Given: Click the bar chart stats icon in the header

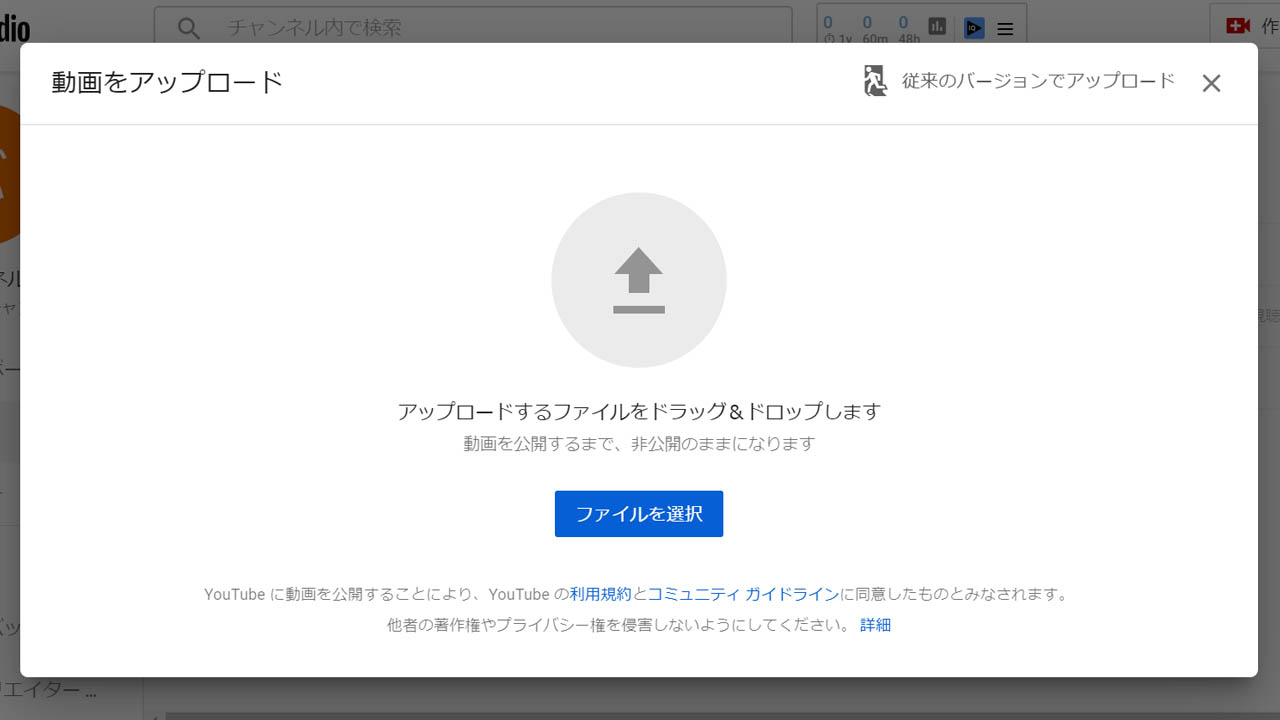Looking at the screenshot, I should [x=937, y=27].
